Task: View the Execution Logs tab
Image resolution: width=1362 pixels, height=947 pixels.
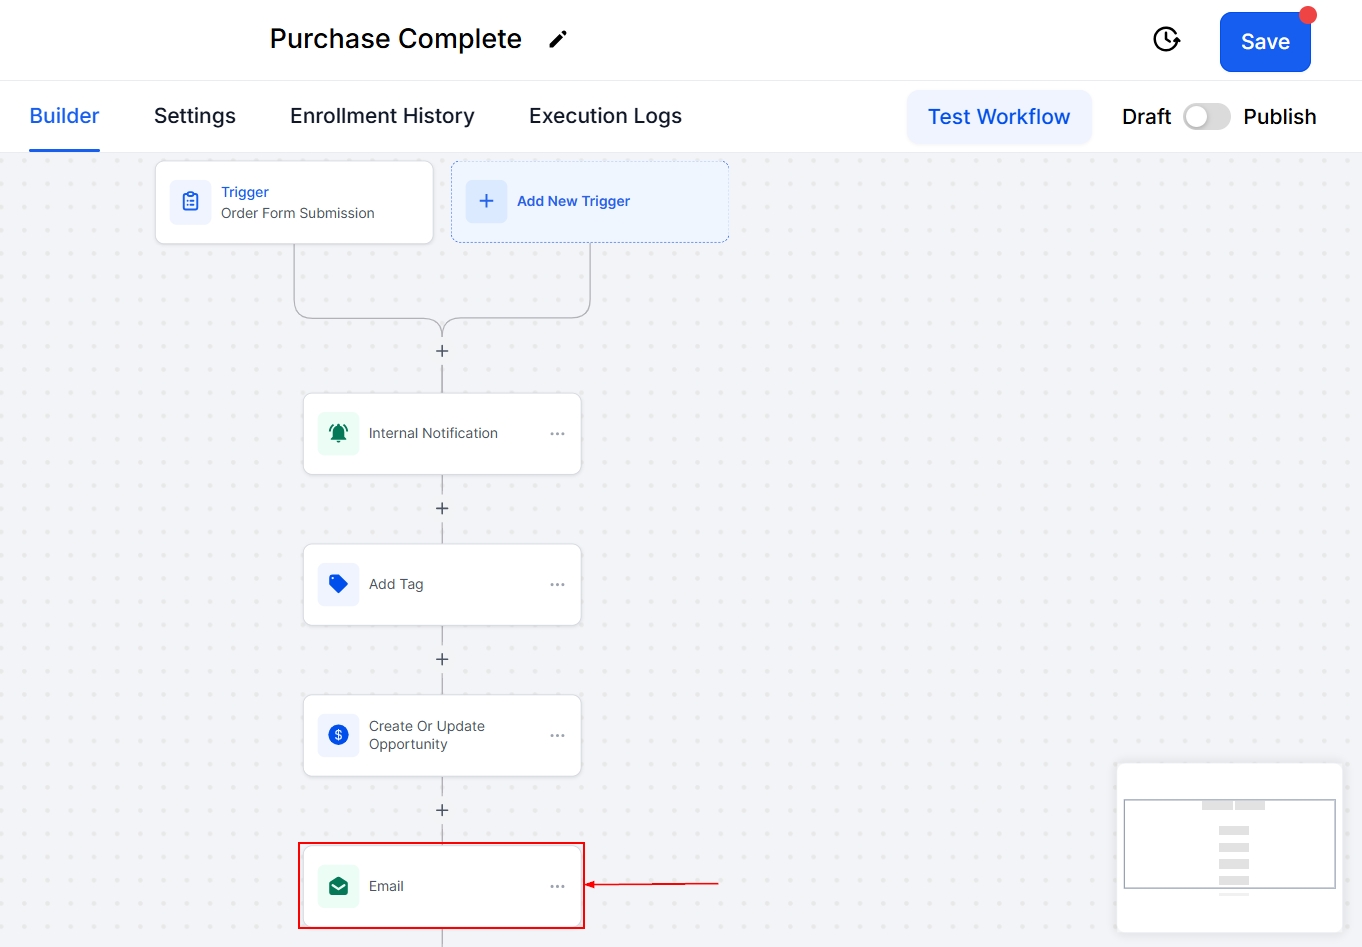Action: [605, 116]
